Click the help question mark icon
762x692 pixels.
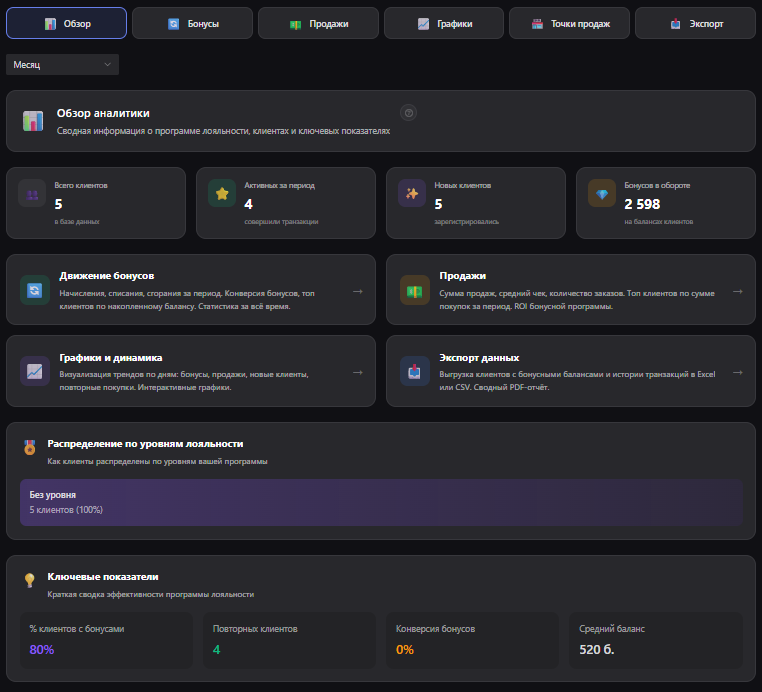point(408,113)
